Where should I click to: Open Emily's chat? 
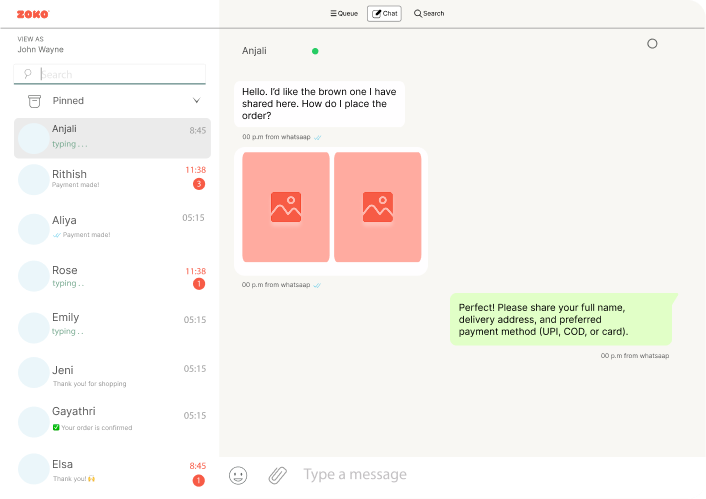[x=112, y=326]
